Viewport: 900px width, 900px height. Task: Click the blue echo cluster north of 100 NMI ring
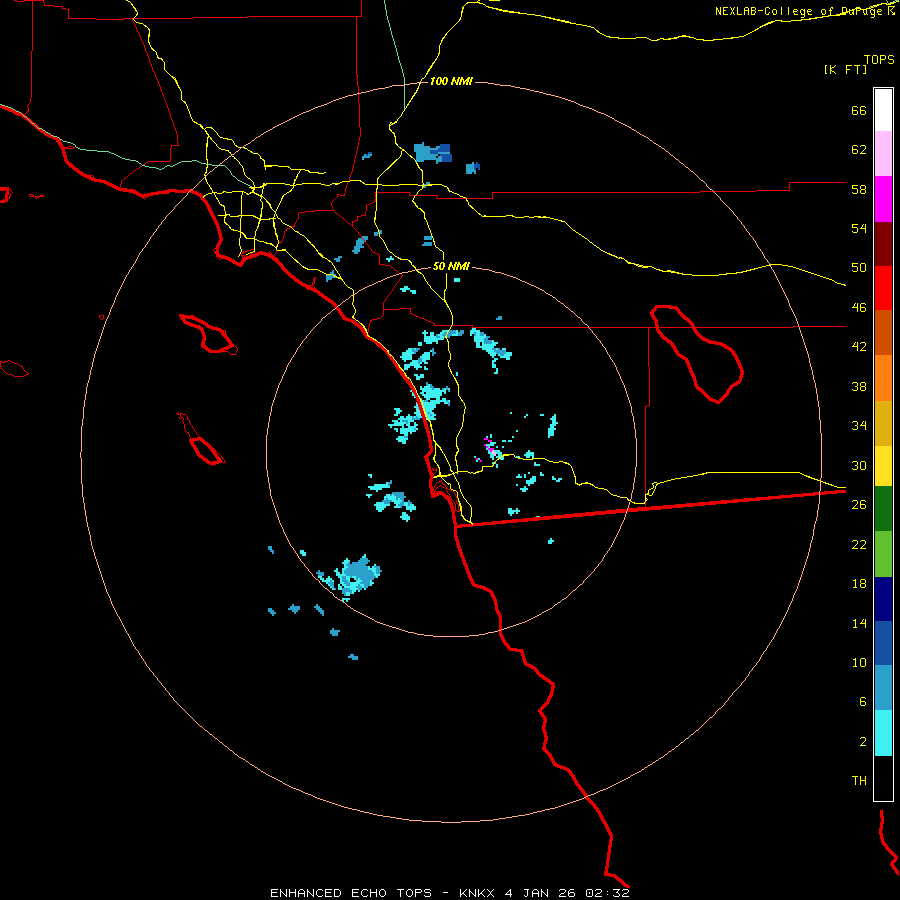pyautogui.click(x=433, y=153)
